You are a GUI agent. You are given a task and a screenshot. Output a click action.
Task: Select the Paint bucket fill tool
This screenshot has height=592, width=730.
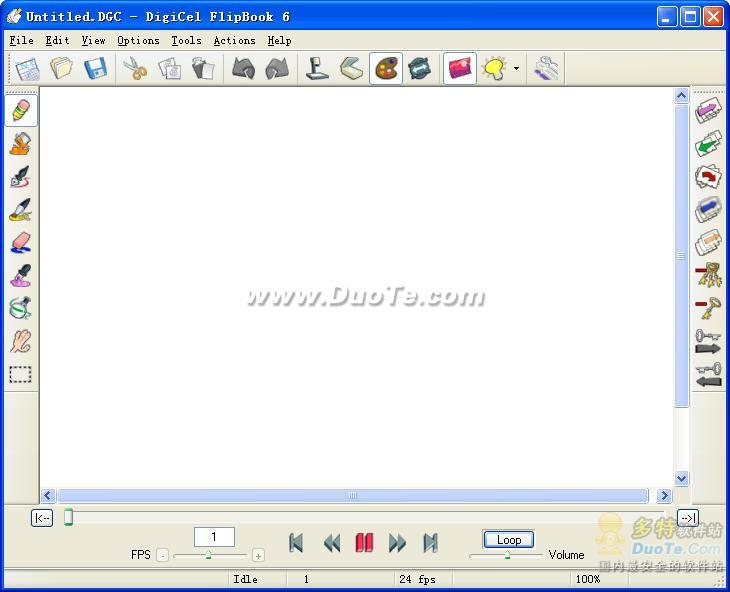[x=21, y=143]
